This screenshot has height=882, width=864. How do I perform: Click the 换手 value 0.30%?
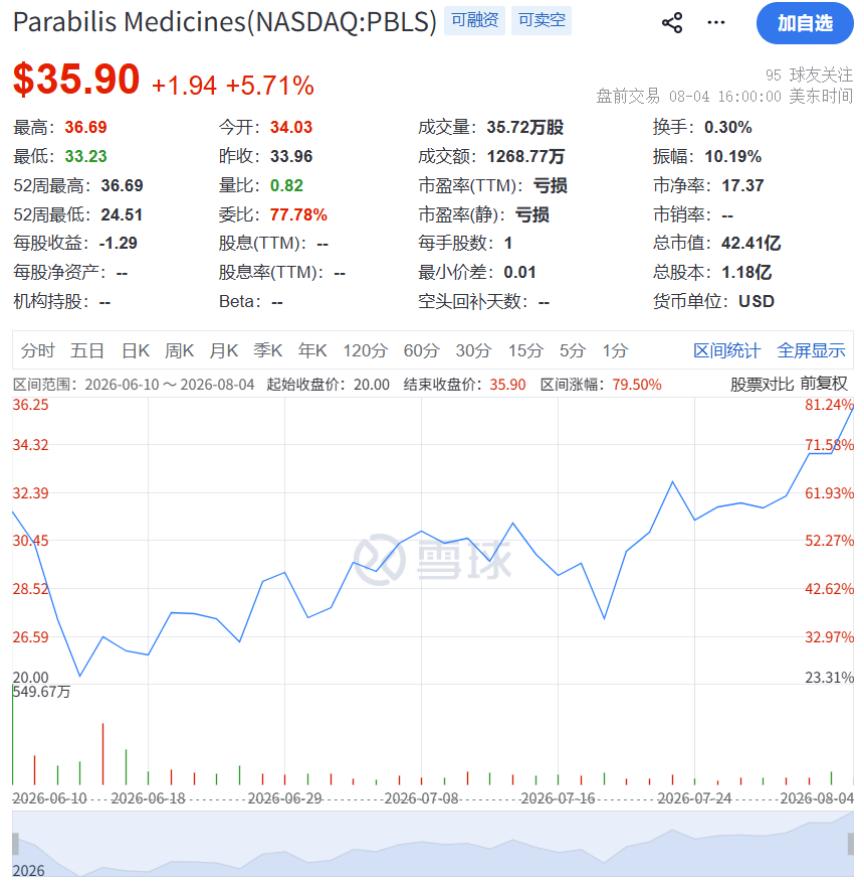[x=728, y=127]
